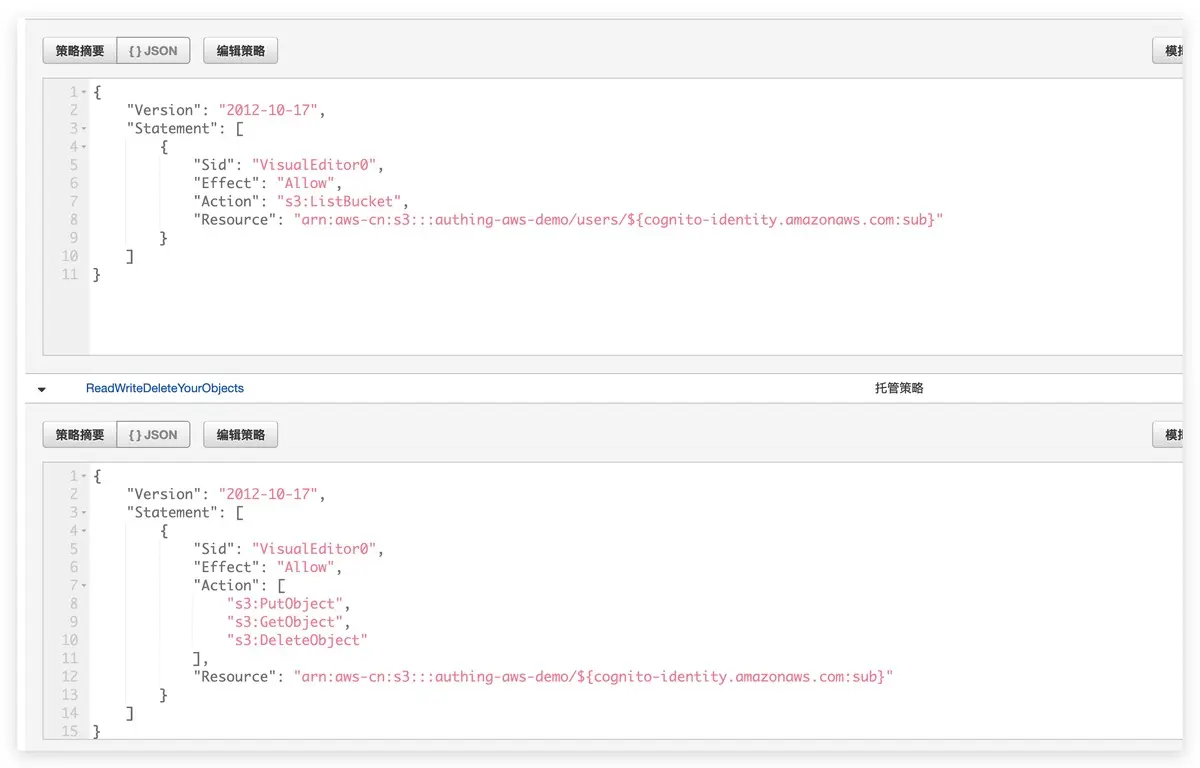Click 编辑策略 for the ReadWriteDeleteYourObjects policy
The width and height of the screenshot is (1200, 768).
click(x=240, y=435)
